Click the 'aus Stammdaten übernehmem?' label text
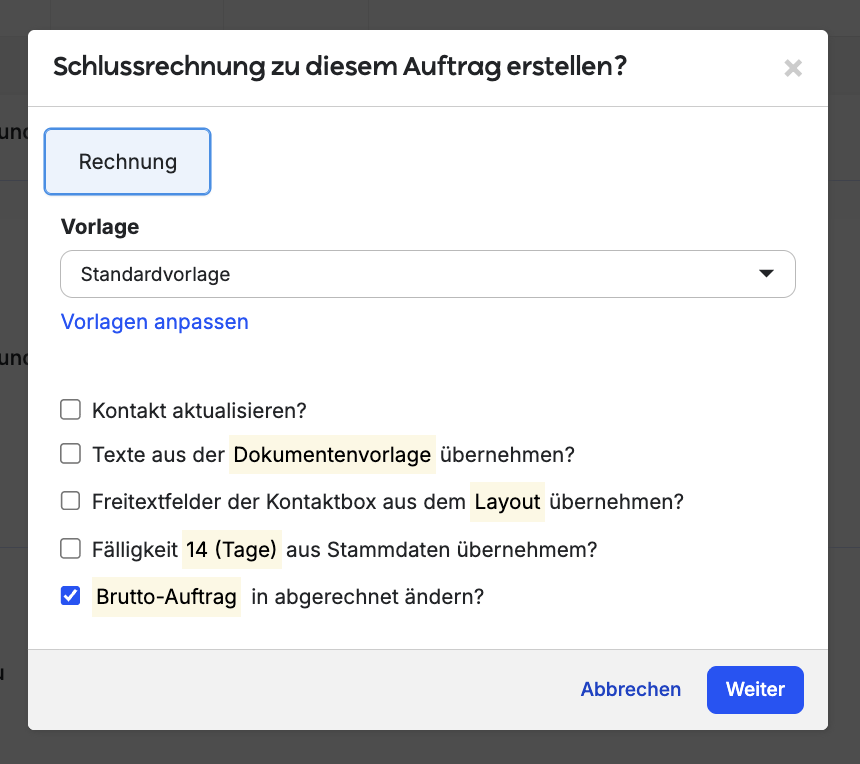Image resolution: width=860 pixels, height=764 pixels. pos(442,550)
